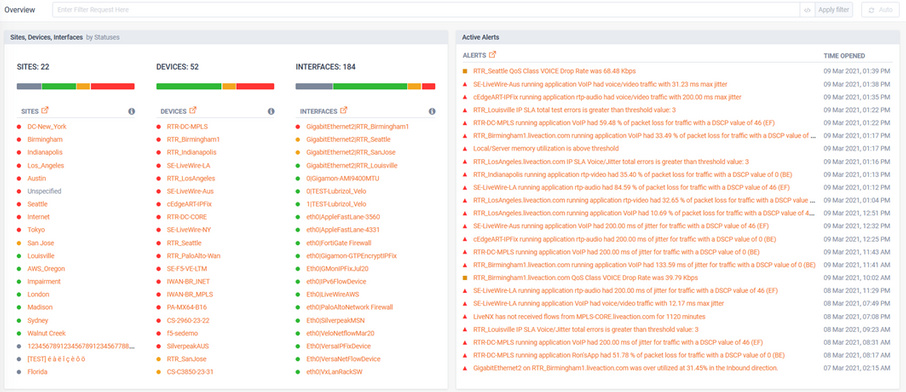
Task: Open Local/Server memory utilization alert
Action: point(546,148)
